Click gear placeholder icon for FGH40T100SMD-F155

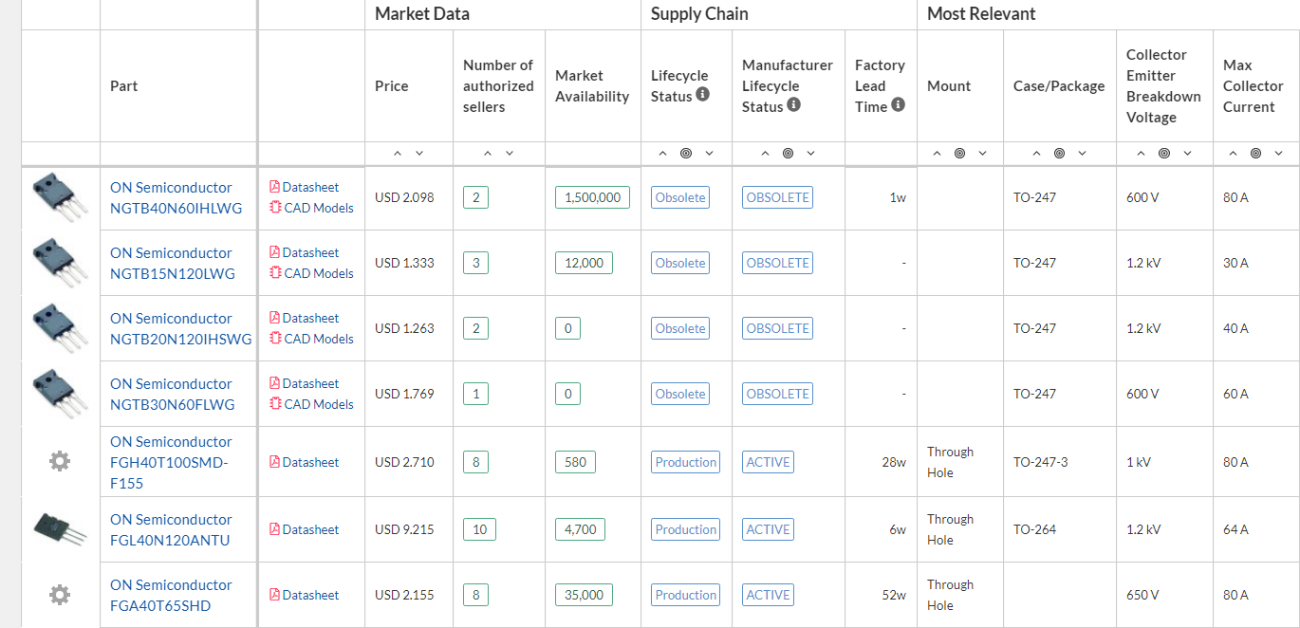click(x=60, y=461)
